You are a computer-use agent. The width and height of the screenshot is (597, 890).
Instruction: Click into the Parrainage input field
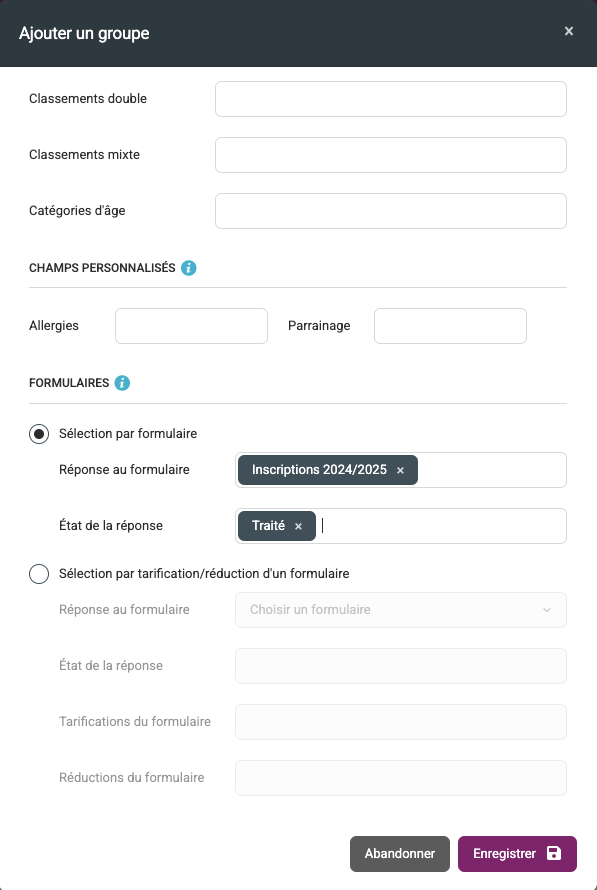point(450,326)
